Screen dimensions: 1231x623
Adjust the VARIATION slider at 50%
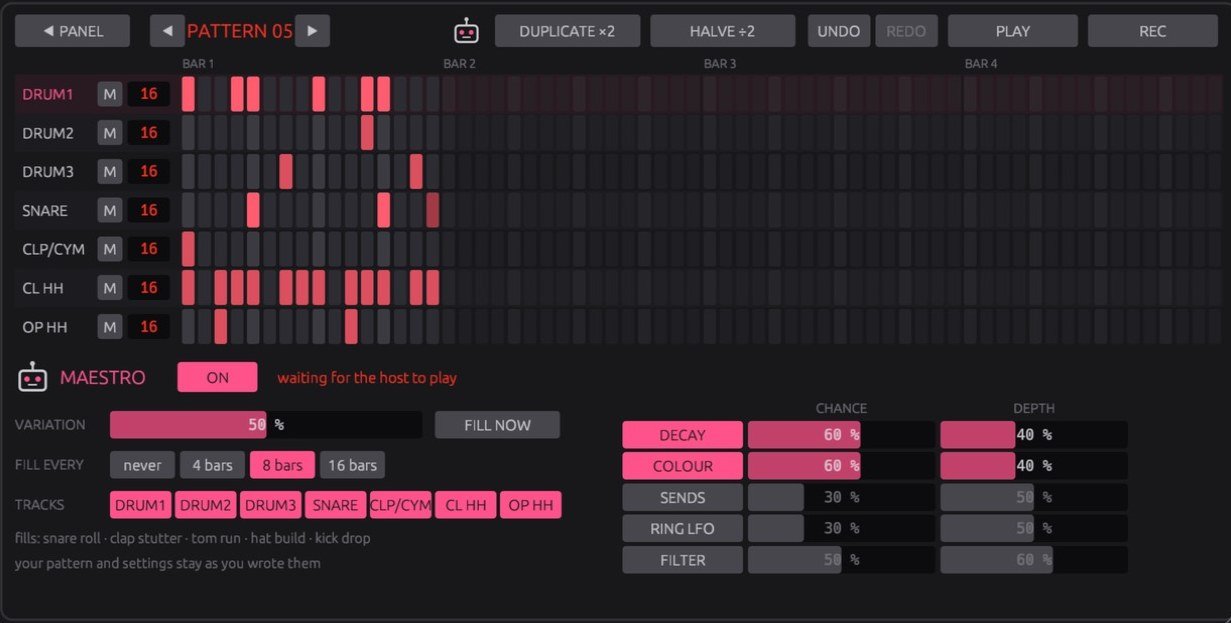coord(266,424)
